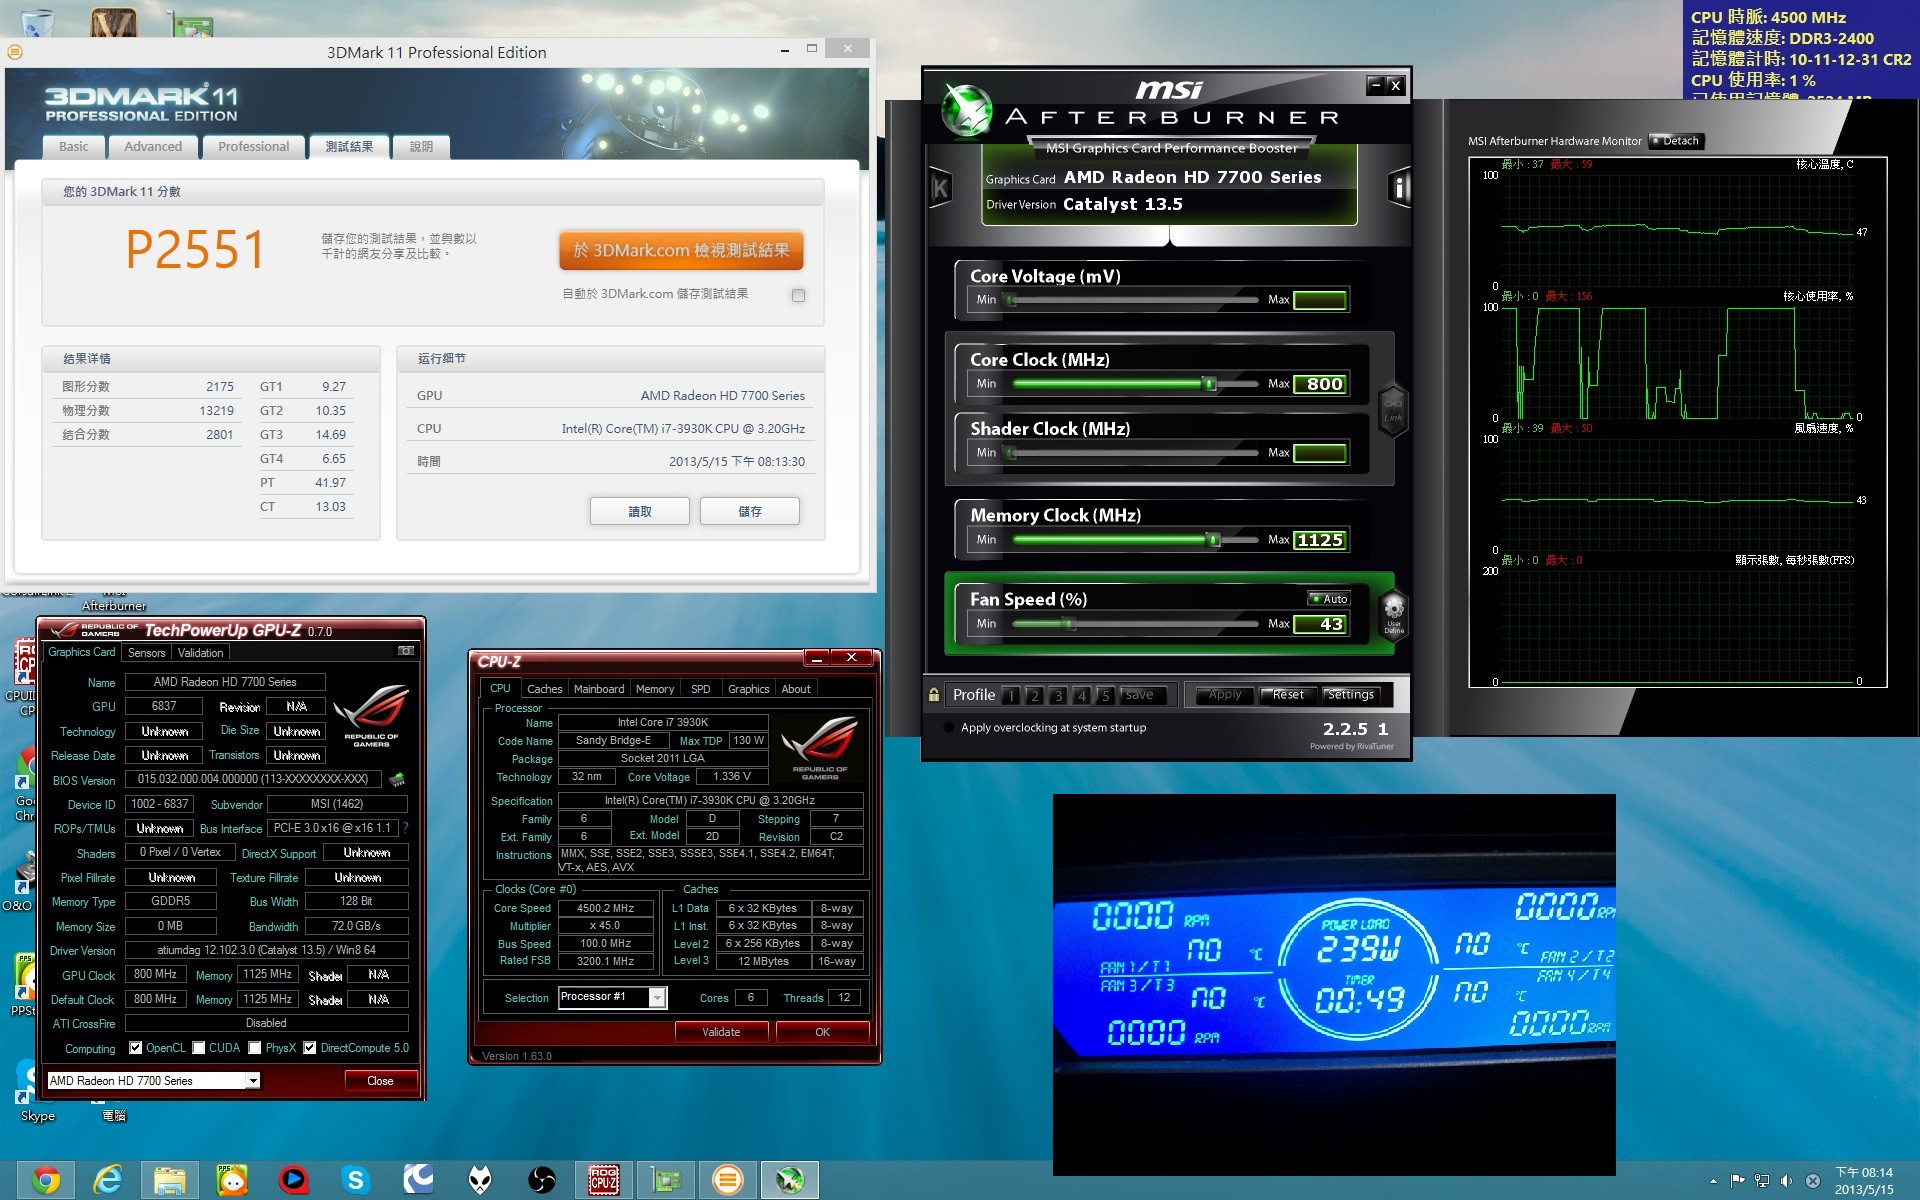Switch to Advanced tab in 3DMark 11
The height and width of the screenshot is (1200, 1920).
pos(153,147)
